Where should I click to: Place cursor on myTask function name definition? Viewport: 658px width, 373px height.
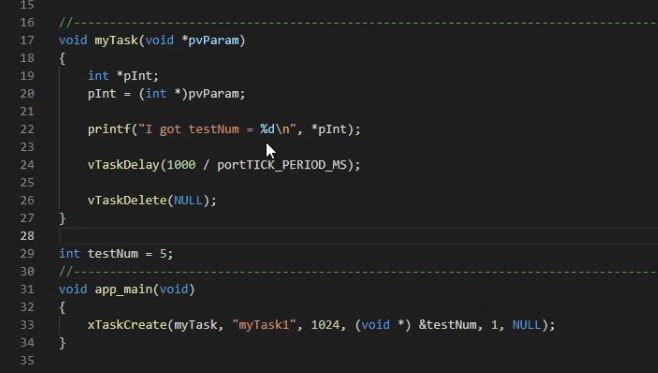tap(116, 40)
